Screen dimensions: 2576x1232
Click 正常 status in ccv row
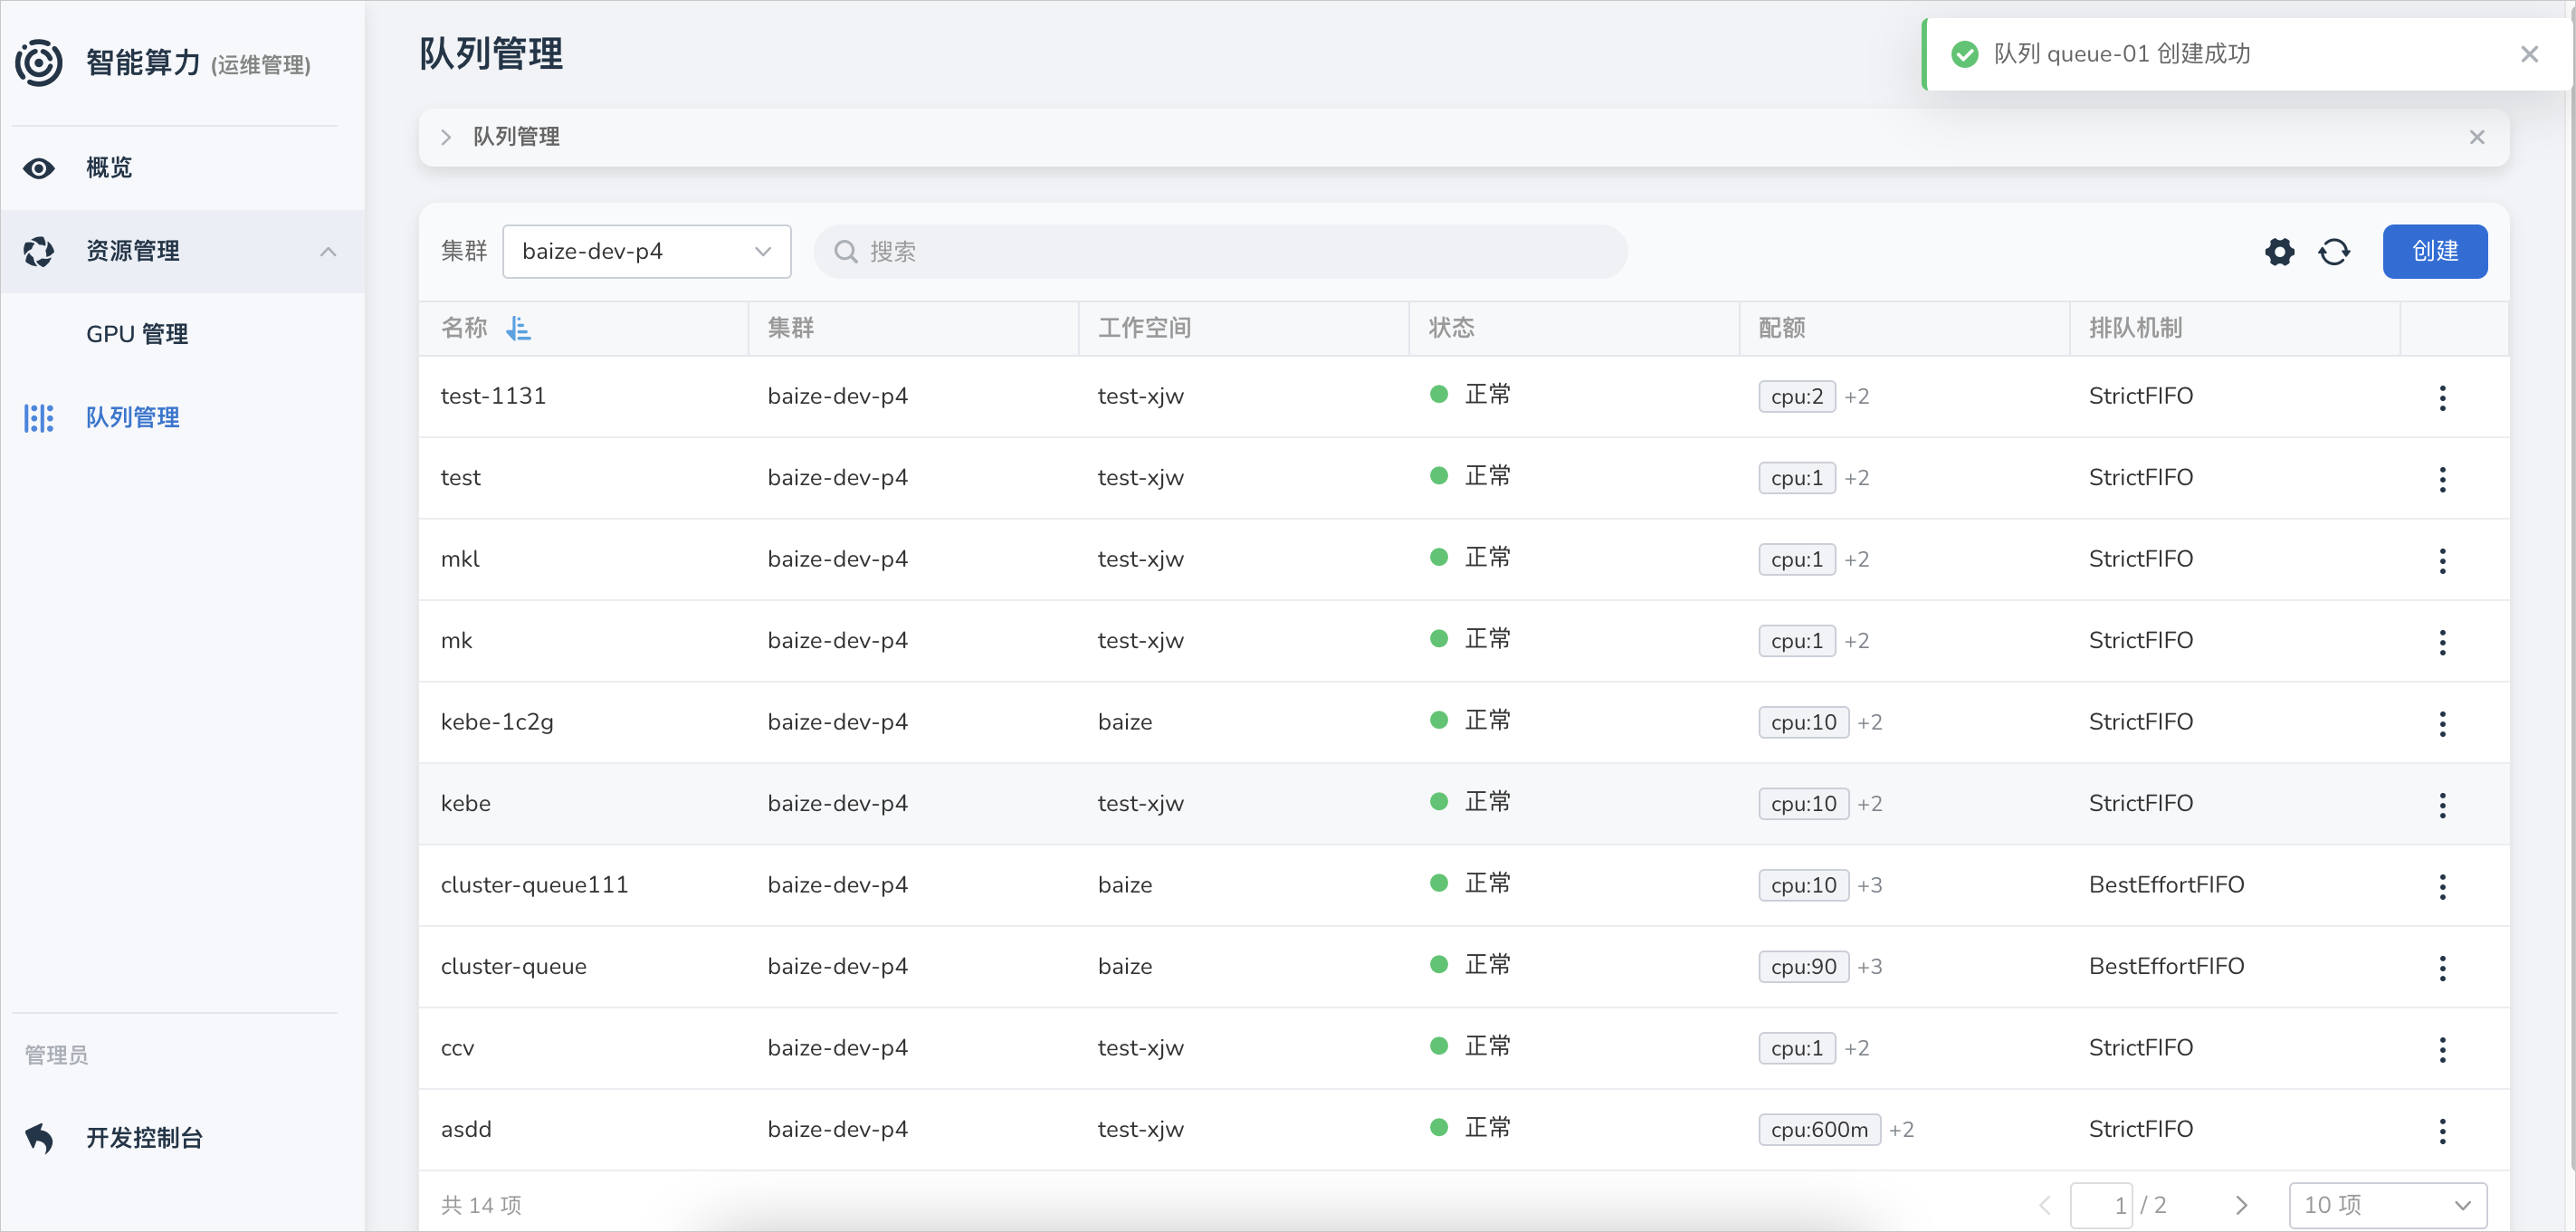(1487, 1047)
